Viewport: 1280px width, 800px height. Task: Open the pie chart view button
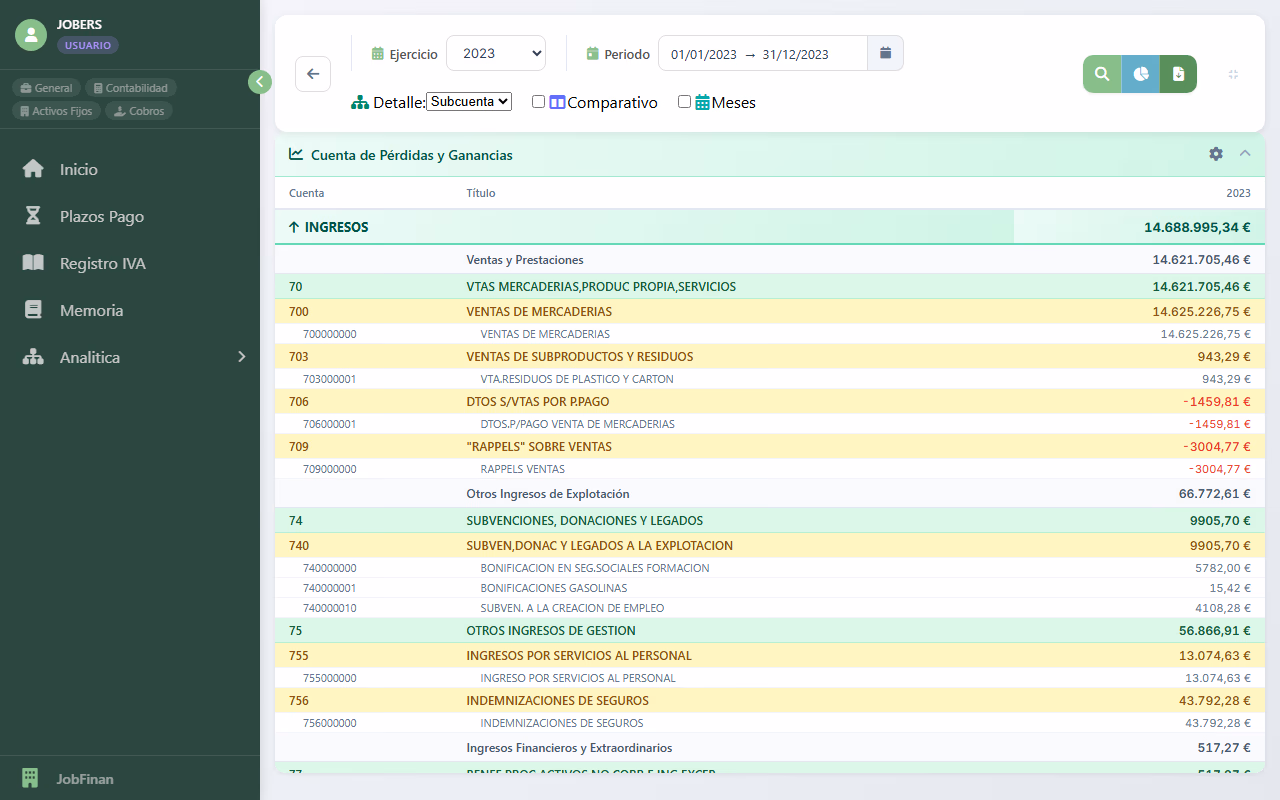click(x=1141, y=74)
